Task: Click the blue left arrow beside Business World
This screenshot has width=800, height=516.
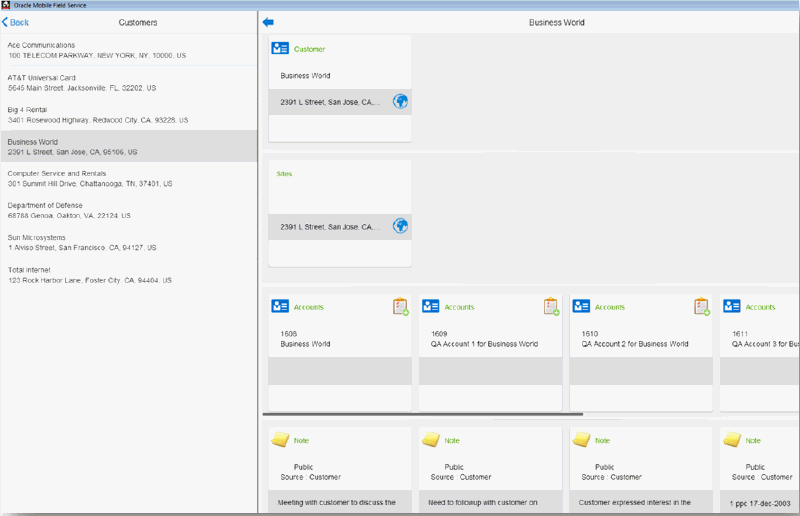Action: (268, 22)
